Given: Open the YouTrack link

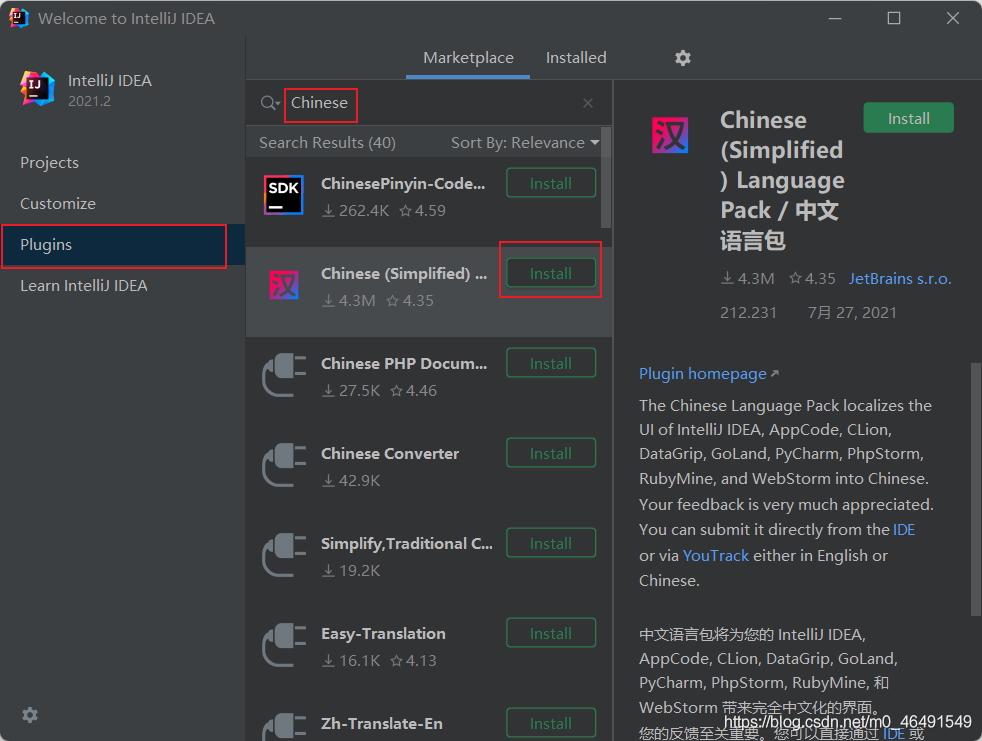Looking at the screenshot, I should click(x=715, y=556).
